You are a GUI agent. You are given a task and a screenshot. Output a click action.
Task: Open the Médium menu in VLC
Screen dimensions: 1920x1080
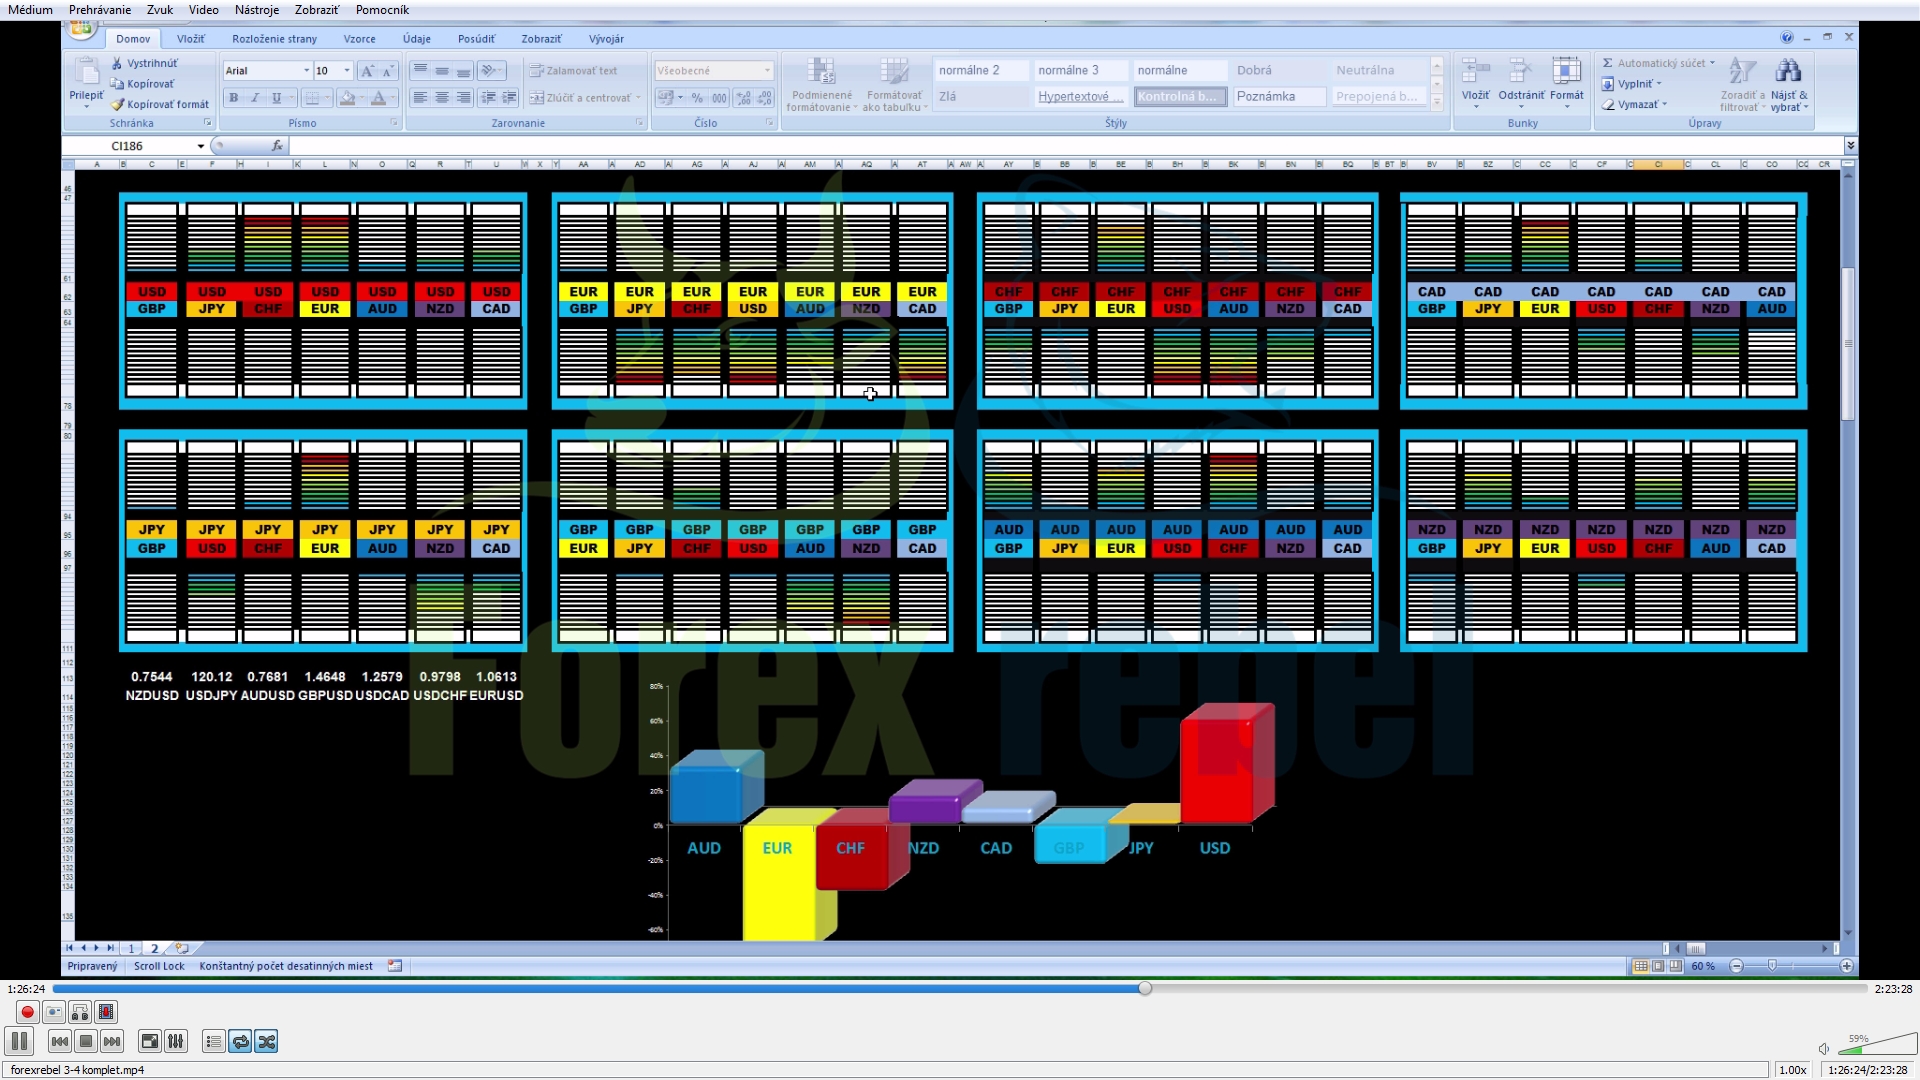(x=30, y=10)
